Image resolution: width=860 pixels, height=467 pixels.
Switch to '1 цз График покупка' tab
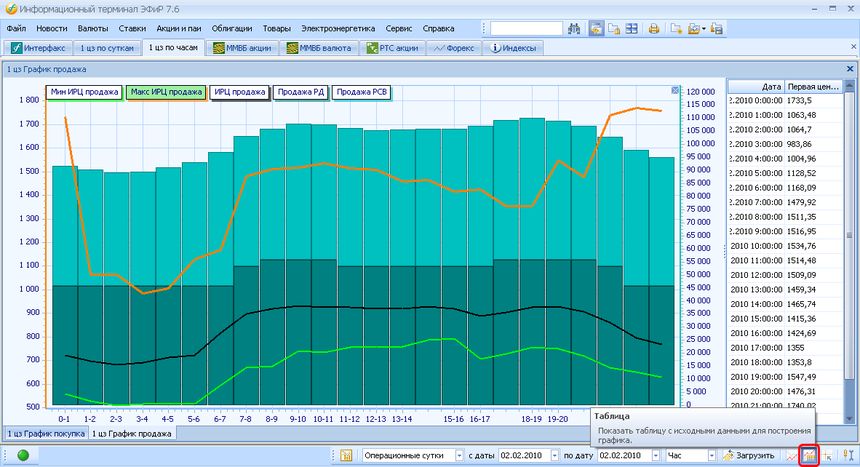coord(44,433)
